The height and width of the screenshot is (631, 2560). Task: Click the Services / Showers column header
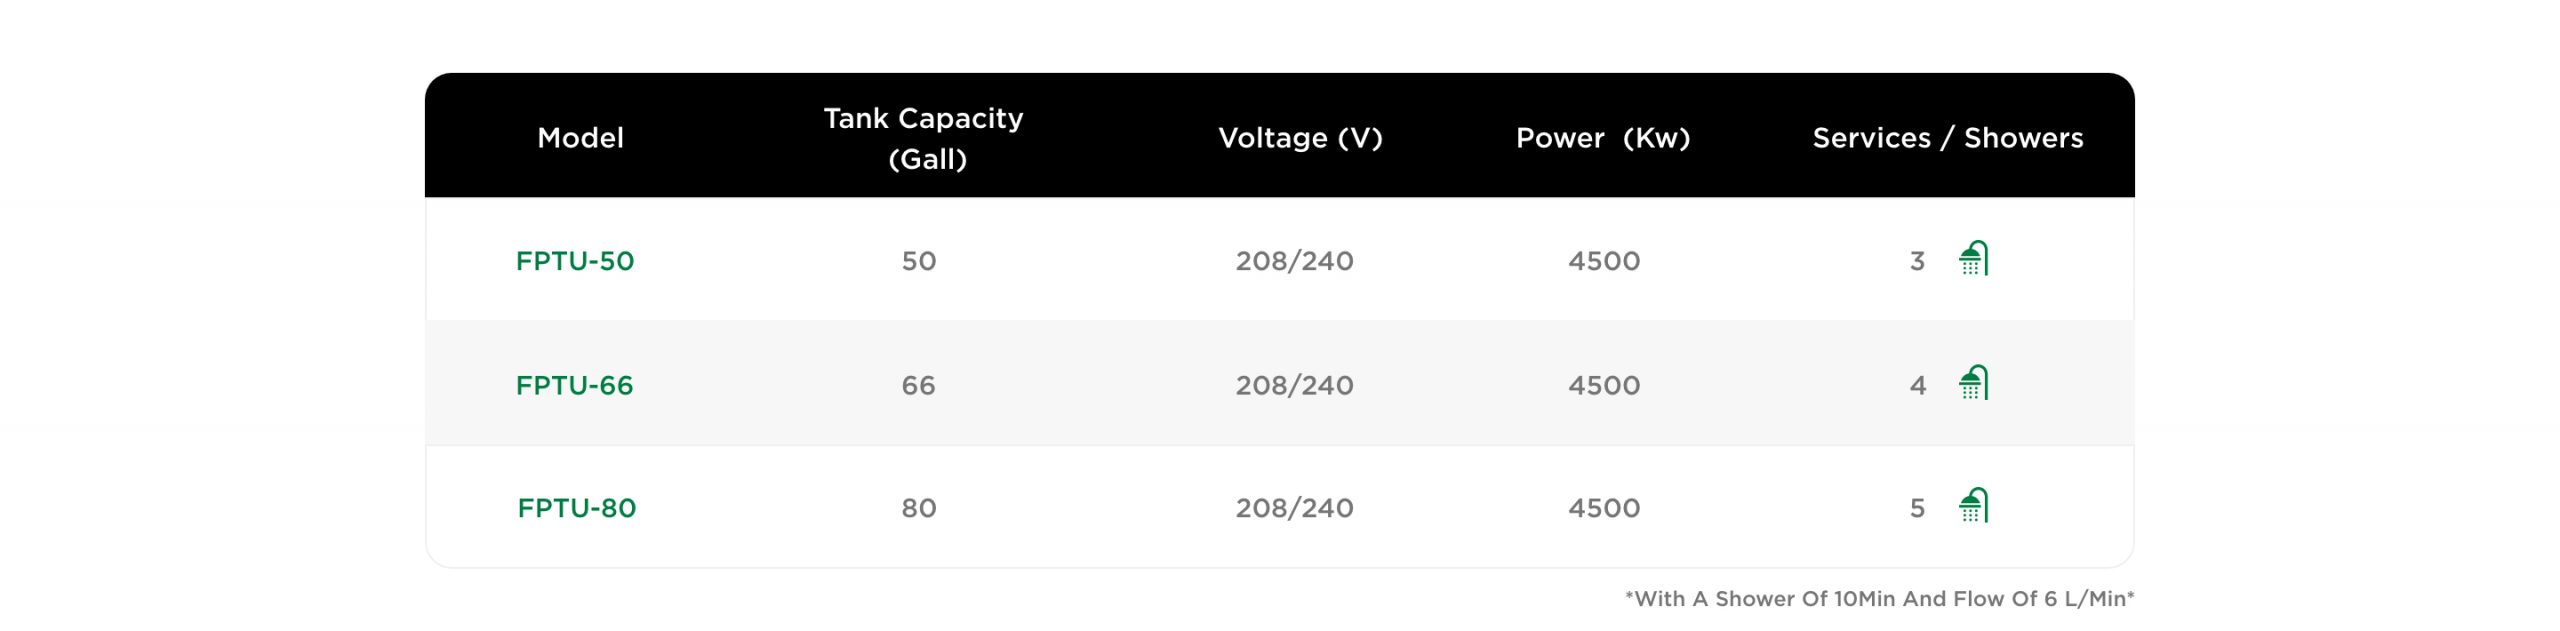pyautogui.click(x=1948, y=138)
